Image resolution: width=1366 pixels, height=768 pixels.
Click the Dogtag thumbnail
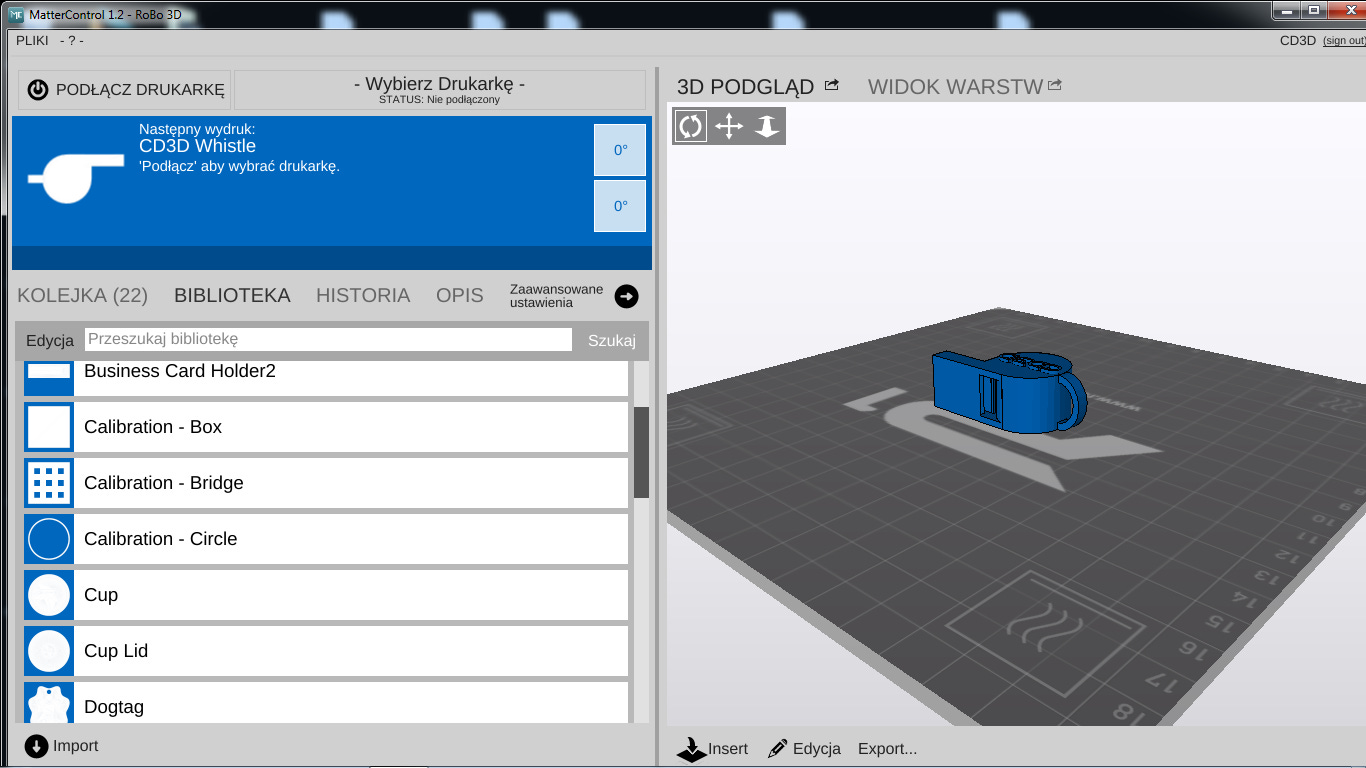point(49,703)
